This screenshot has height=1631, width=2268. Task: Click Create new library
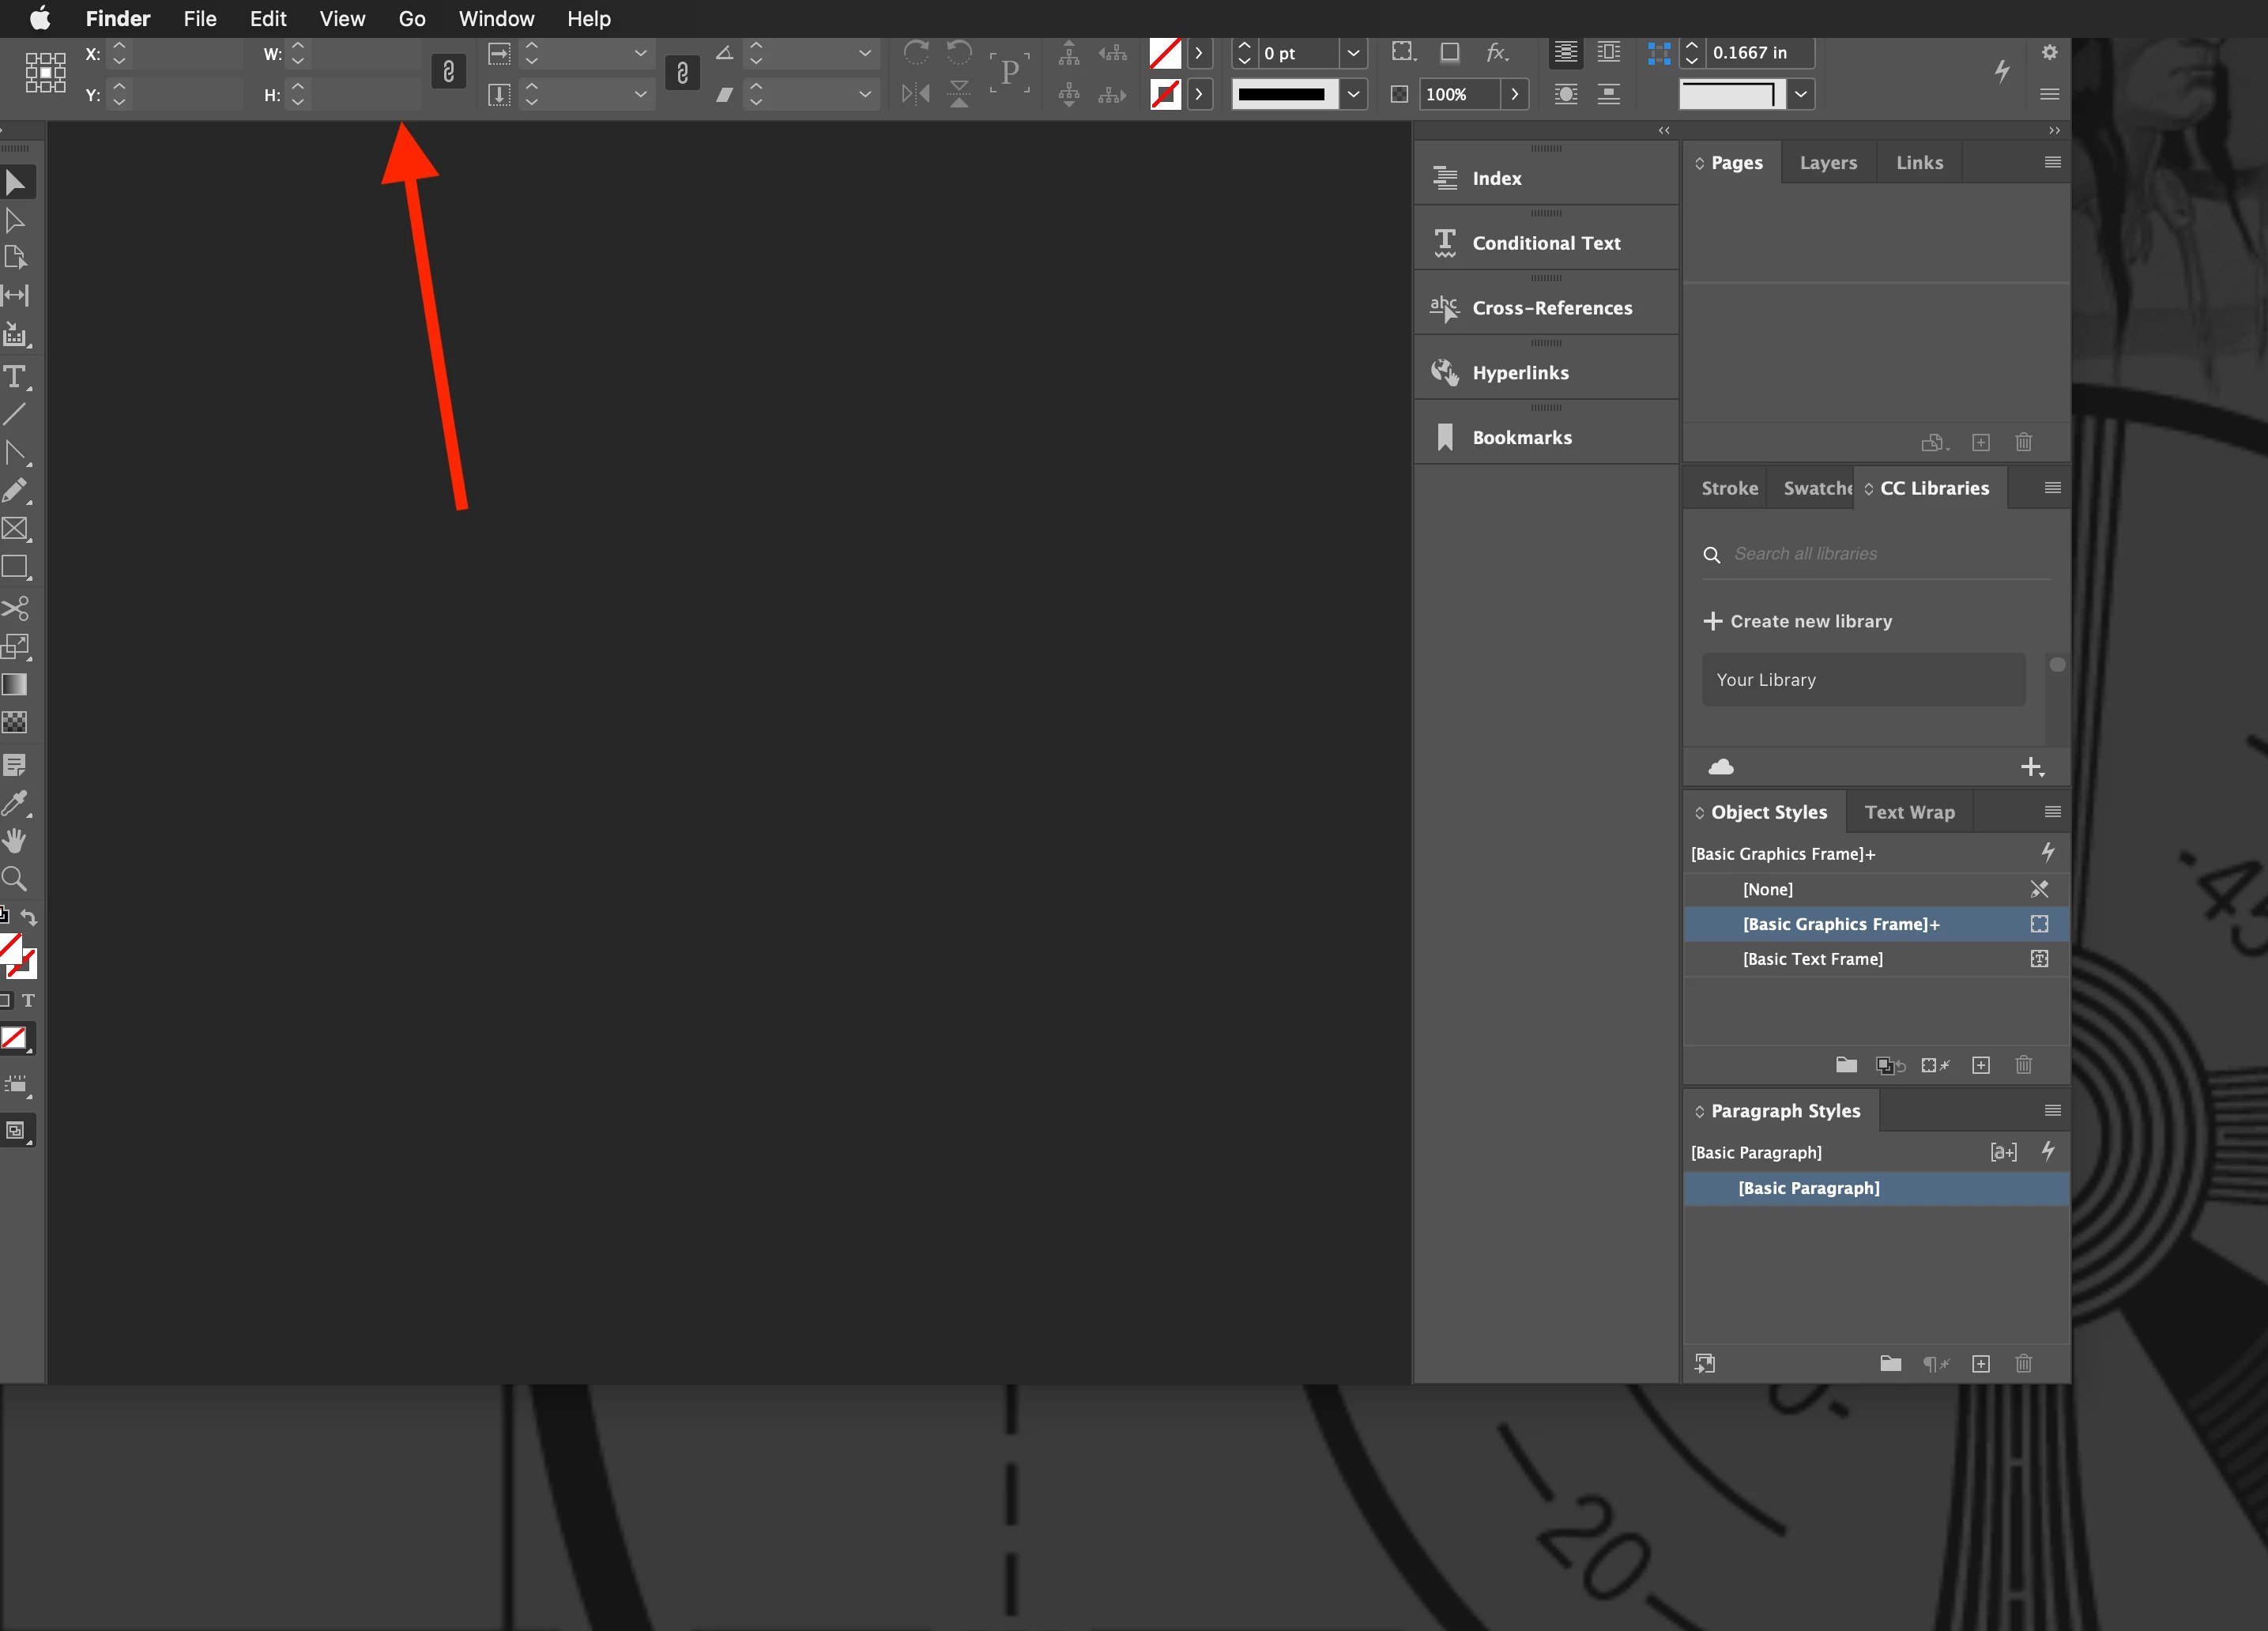point(1797,621)
